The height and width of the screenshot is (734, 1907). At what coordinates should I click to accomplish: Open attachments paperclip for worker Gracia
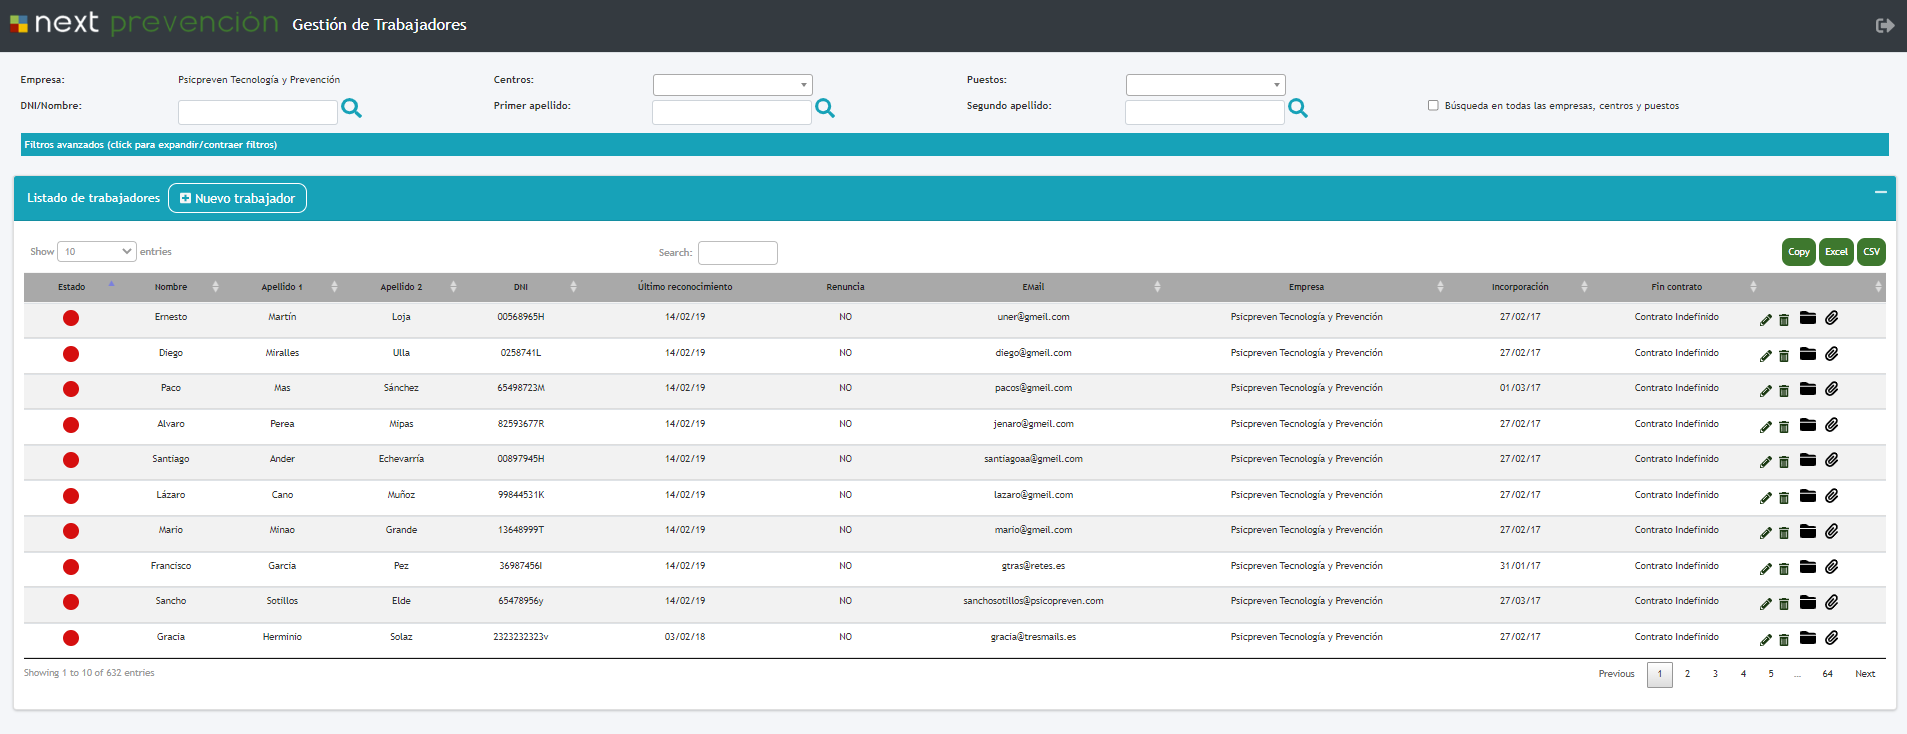(1832, 638)
